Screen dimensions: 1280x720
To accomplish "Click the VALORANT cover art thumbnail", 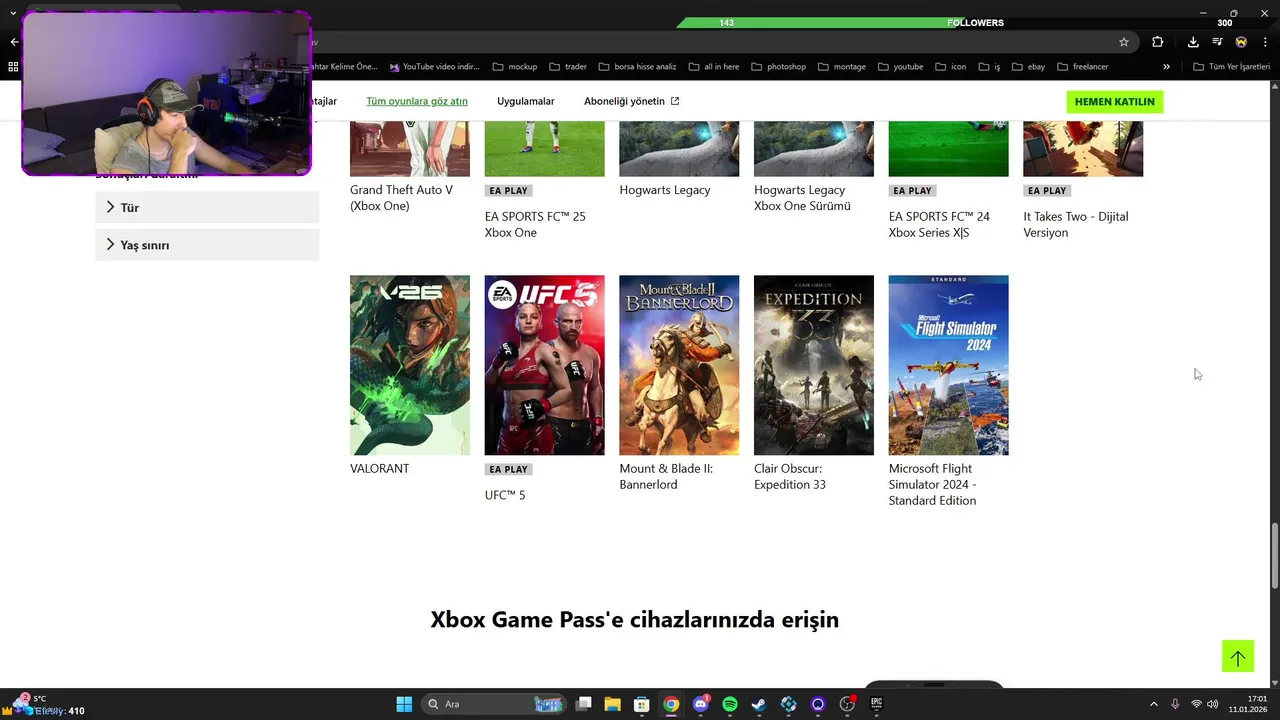I will (410, 365).
